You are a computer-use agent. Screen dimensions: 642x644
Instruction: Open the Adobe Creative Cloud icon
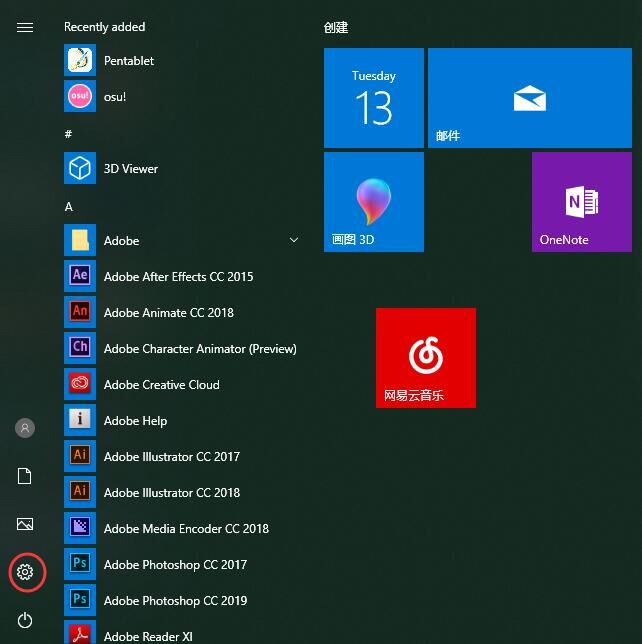(x=80, y=384)
